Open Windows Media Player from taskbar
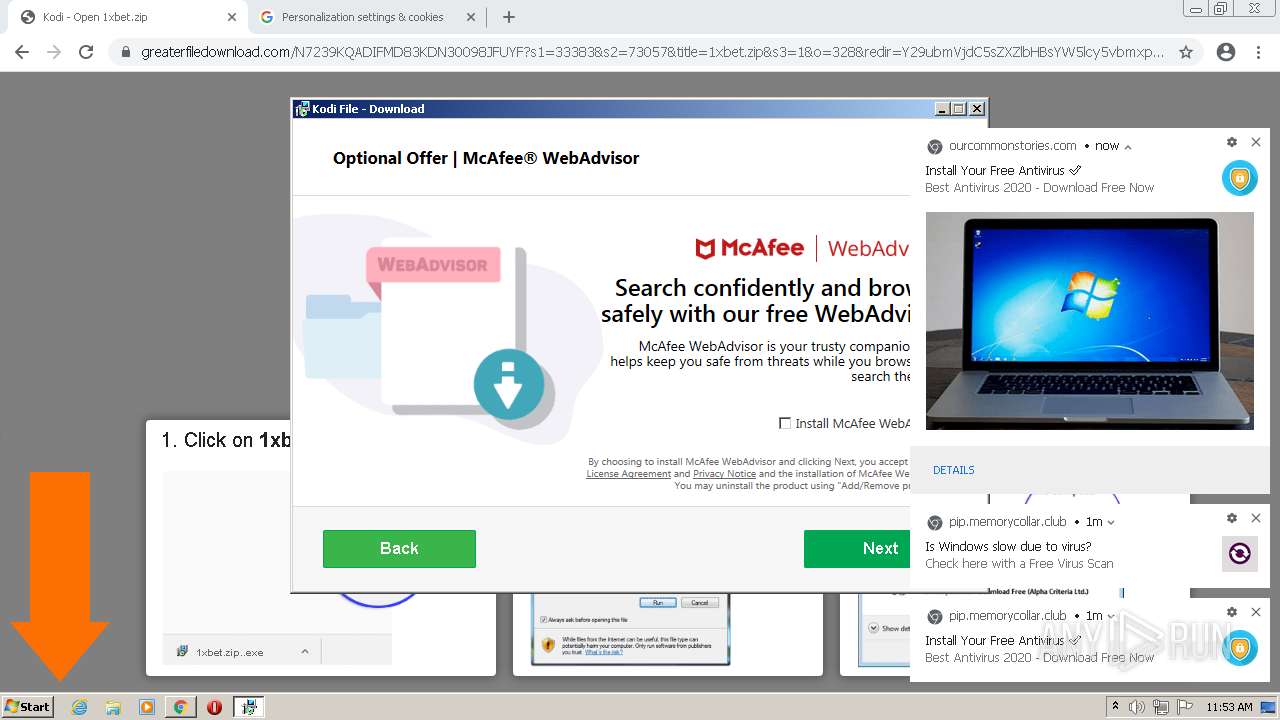 pyautogui.click(x=147, y=707)
